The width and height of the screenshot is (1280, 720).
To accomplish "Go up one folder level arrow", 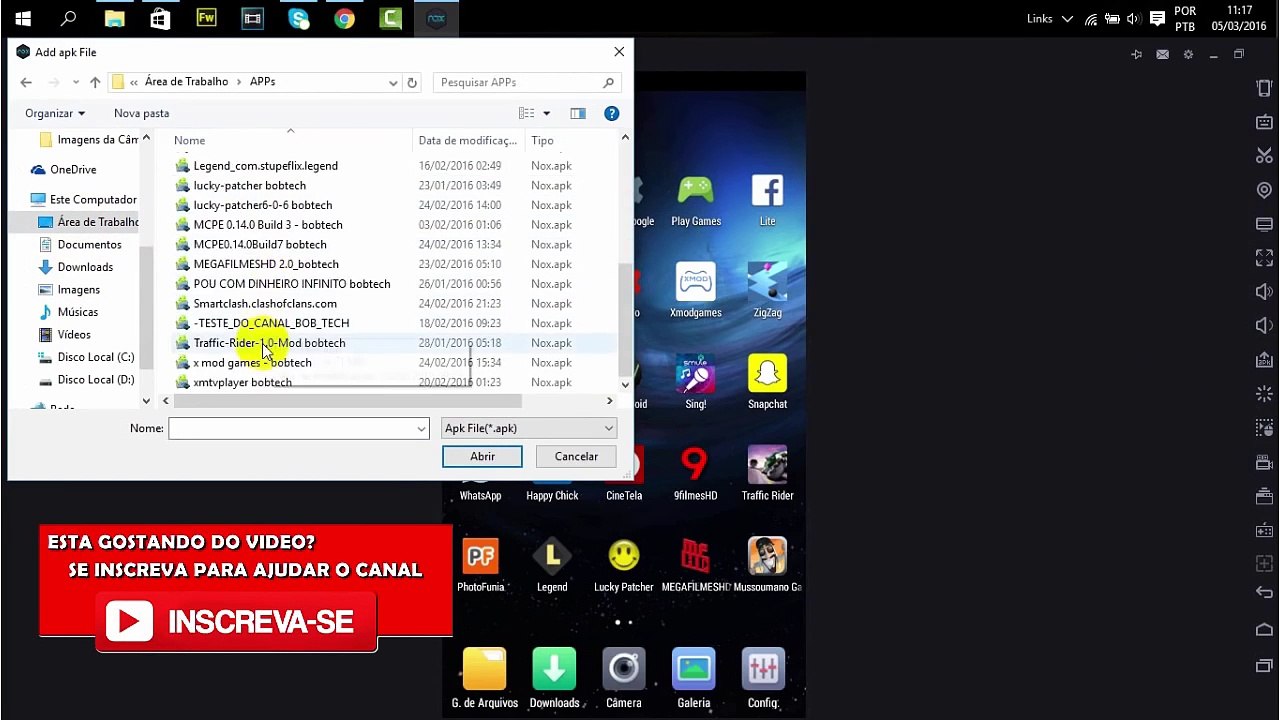I will (x=95, y=82).
